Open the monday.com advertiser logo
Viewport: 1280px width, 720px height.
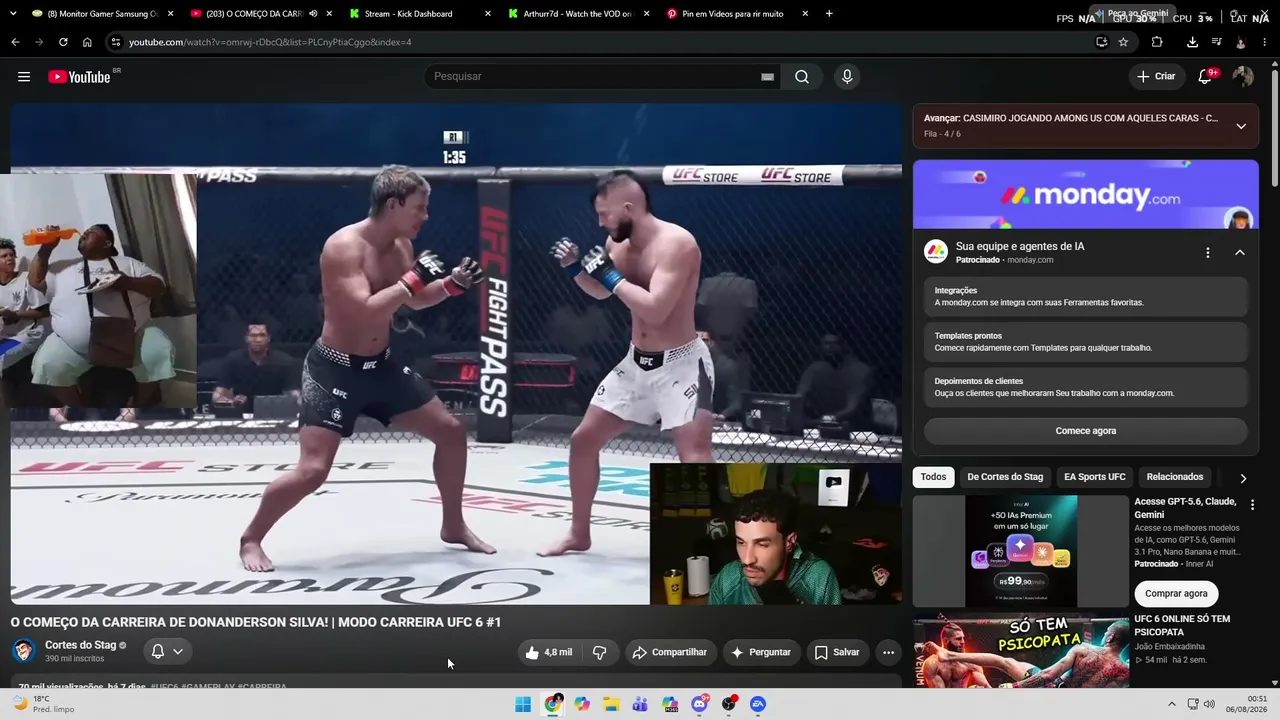tap(936, 252)
